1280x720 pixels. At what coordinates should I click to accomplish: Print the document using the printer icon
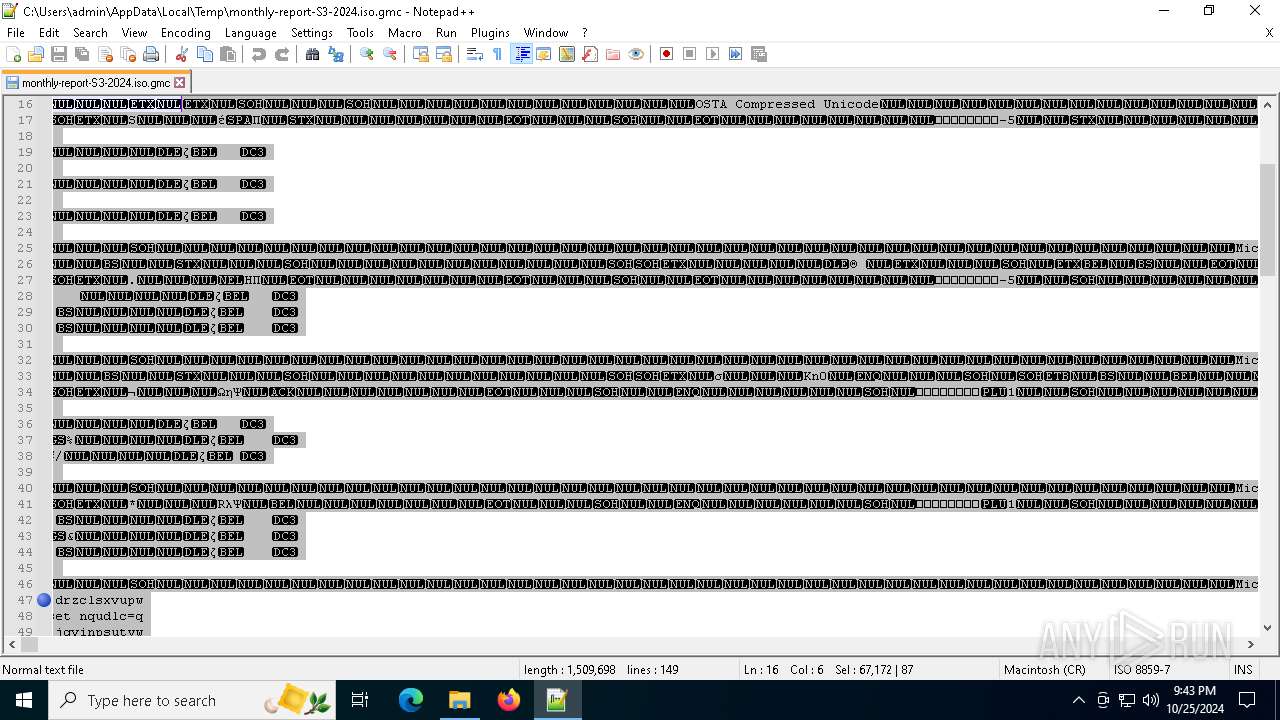tap(151, 54)
